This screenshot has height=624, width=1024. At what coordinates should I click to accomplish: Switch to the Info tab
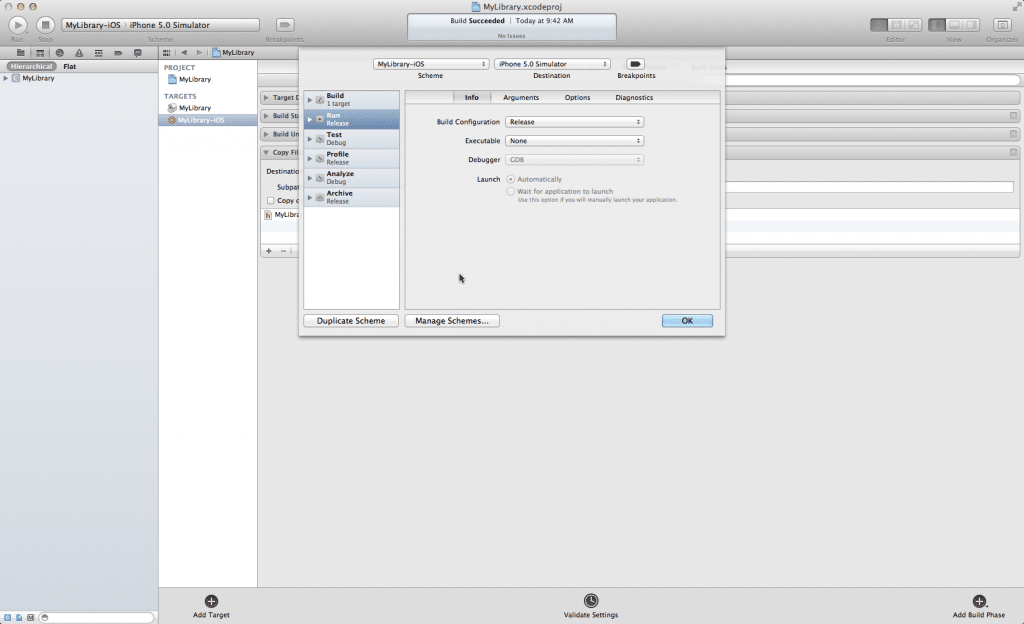tap(472, 97)
